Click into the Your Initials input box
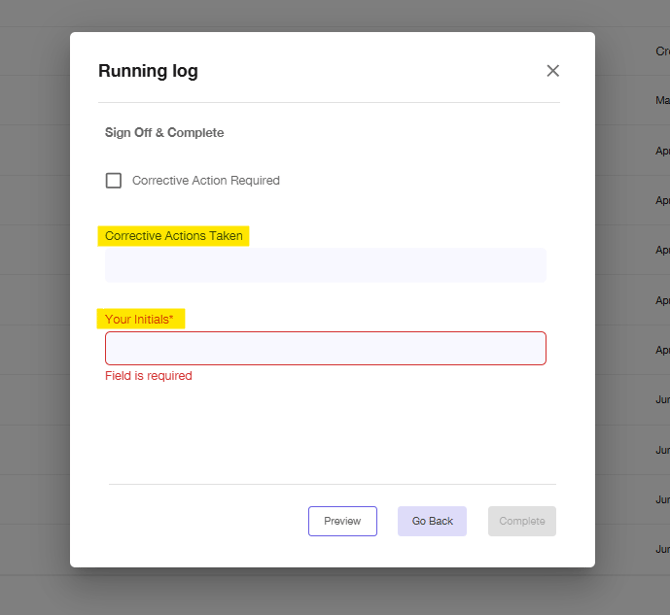The image size is (670, 615). point(326,348)
